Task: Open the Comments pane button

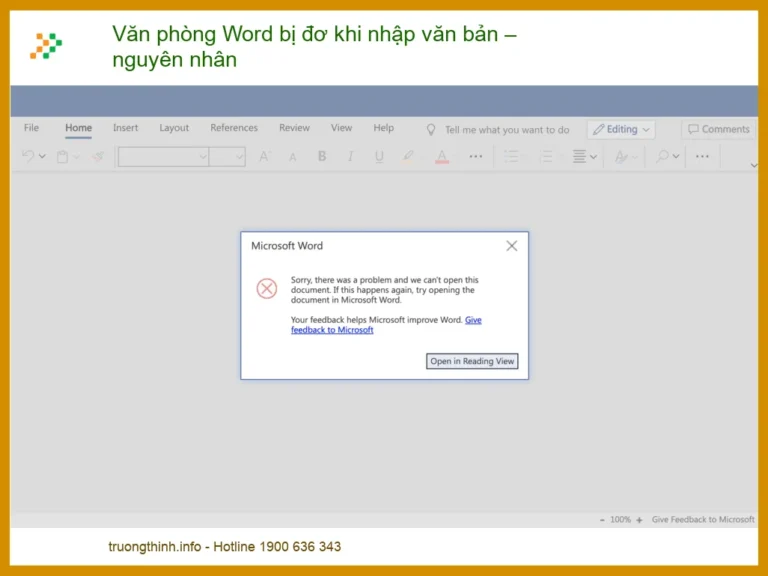Action: pyautogui.click(x=719, y=129)
